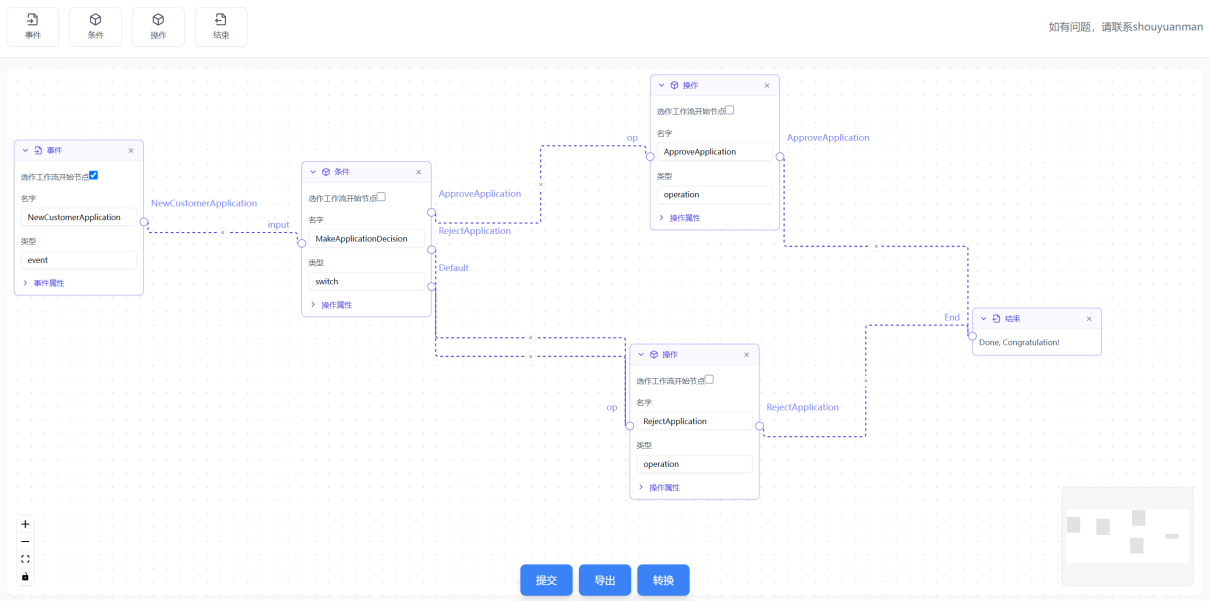The width and height of the screenshot is (1210, 601).
Task: Zoom out the canvas with minus icon
Action: [x=25, y=541]
